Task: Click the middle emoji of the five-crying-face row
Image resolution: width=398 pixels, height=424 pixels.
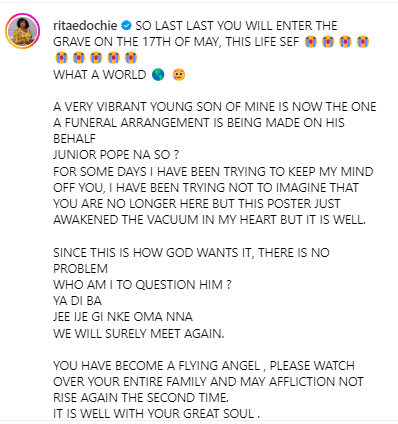Action: pyautogui.click(x=96, y=58)
